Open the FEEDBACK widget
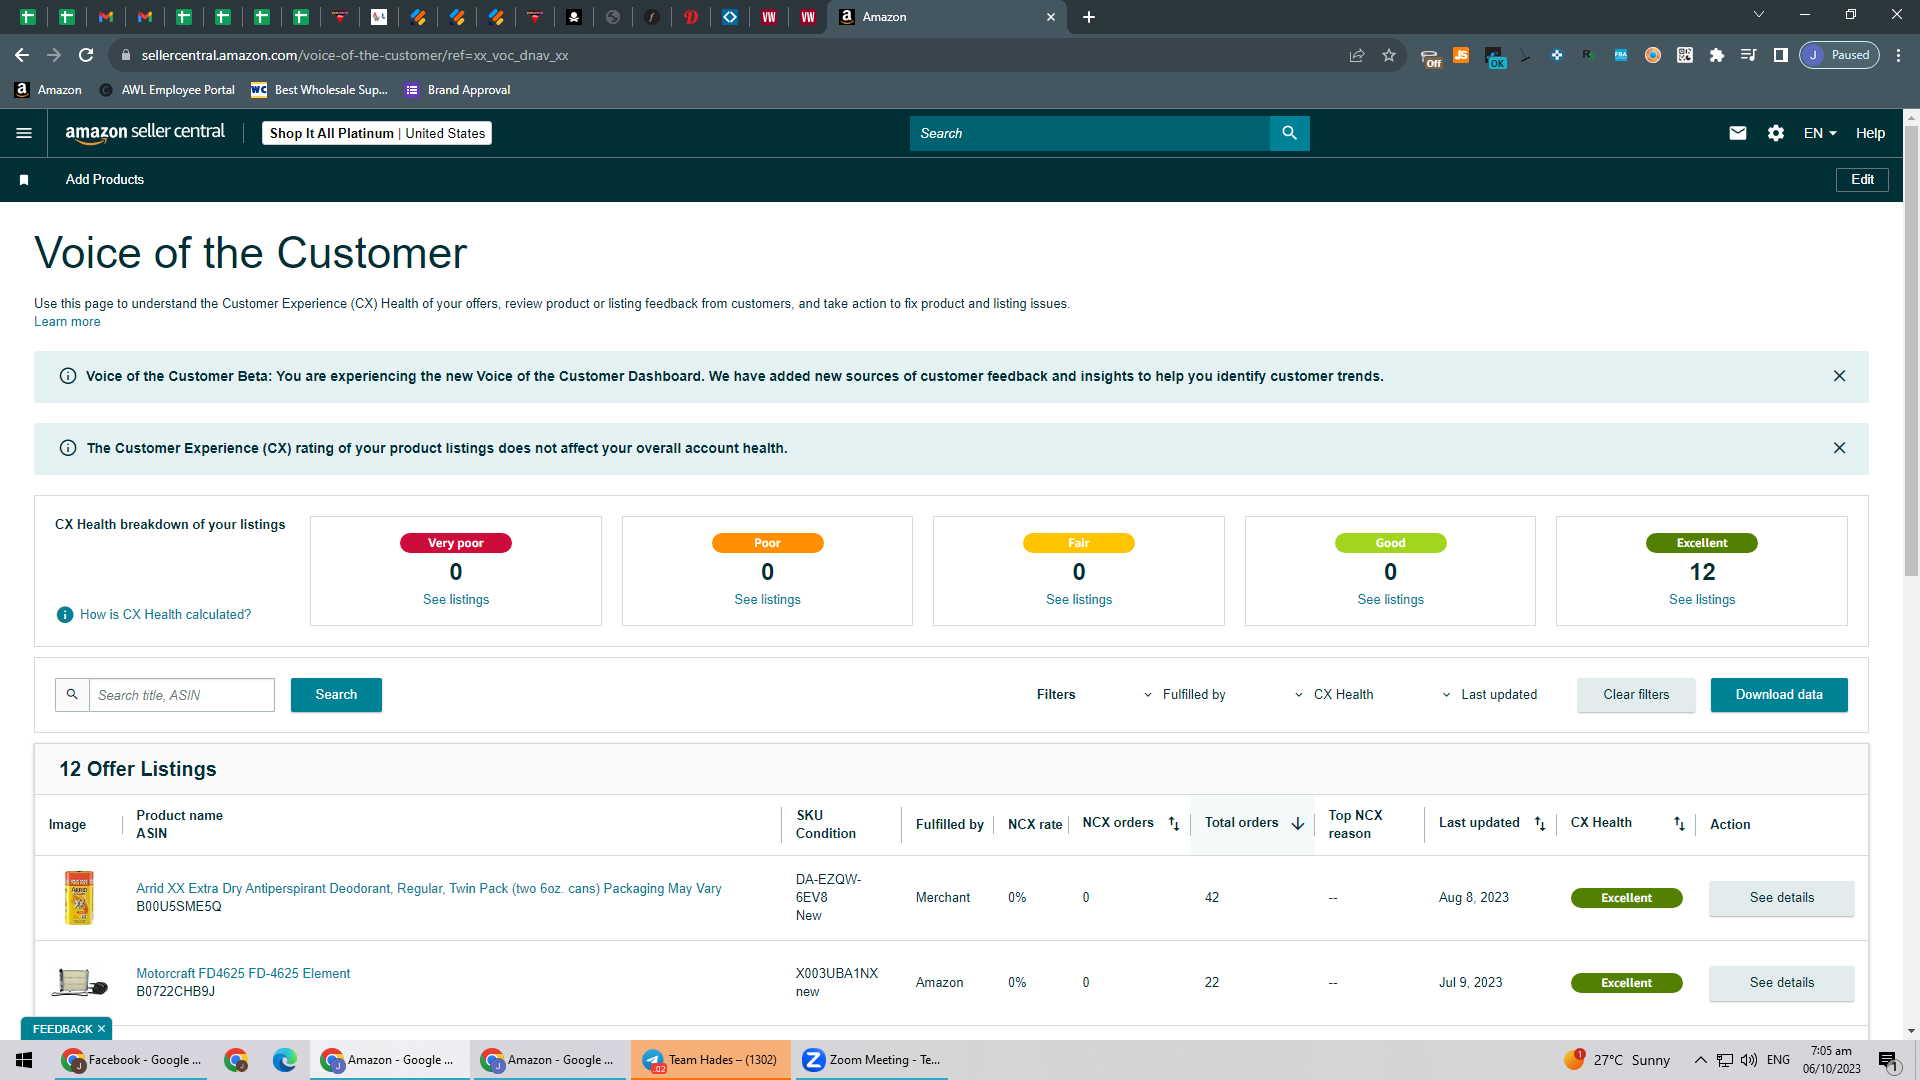Image resolution: width=1920 pixels, height=1080 pixels. 62,1029
